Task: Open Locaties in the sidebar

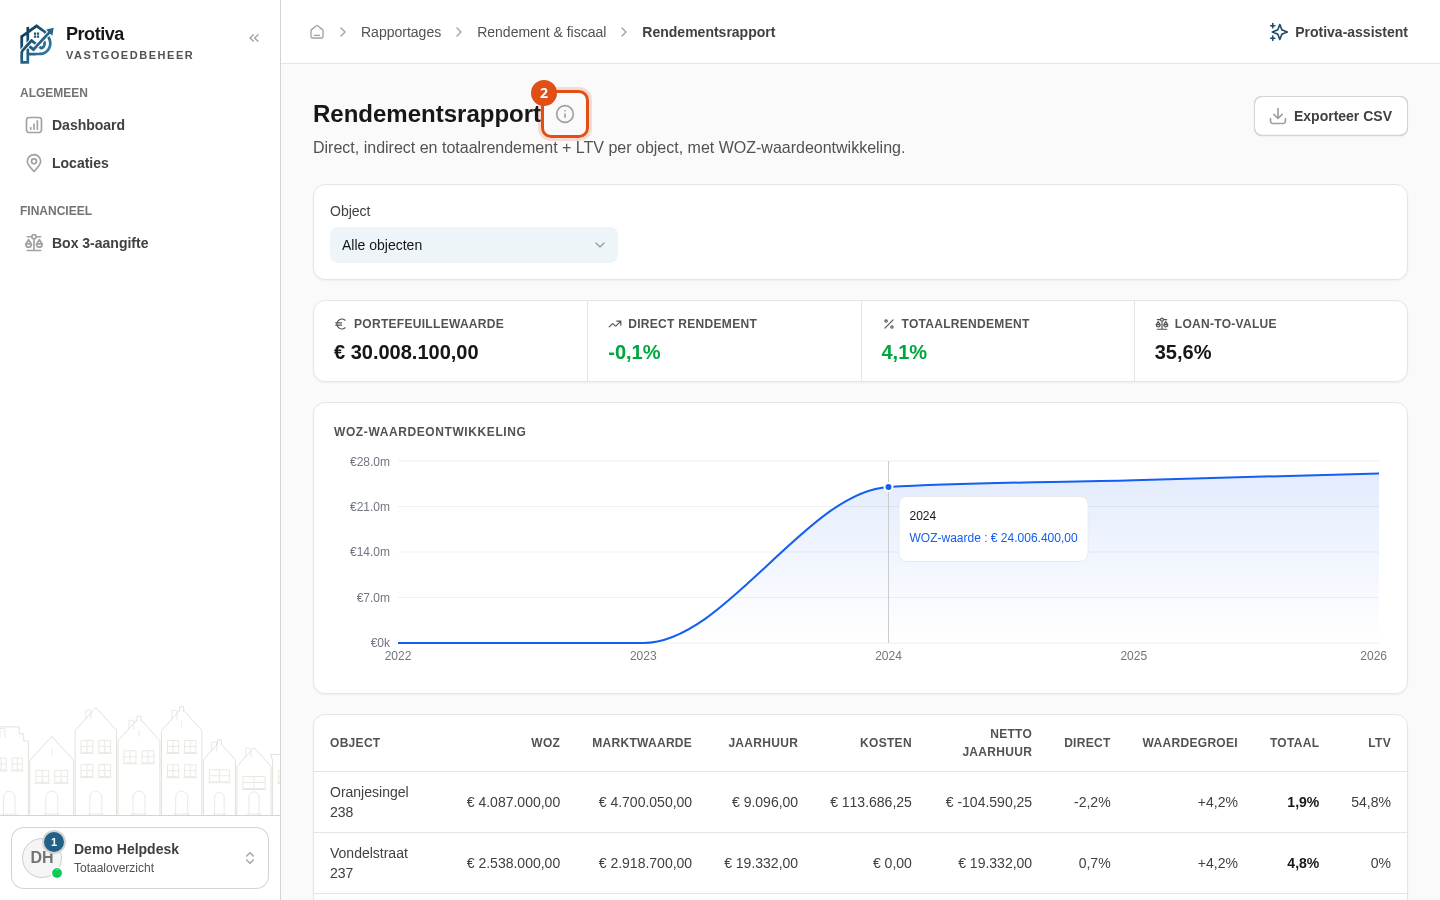Action: click(x=140, y=163)
